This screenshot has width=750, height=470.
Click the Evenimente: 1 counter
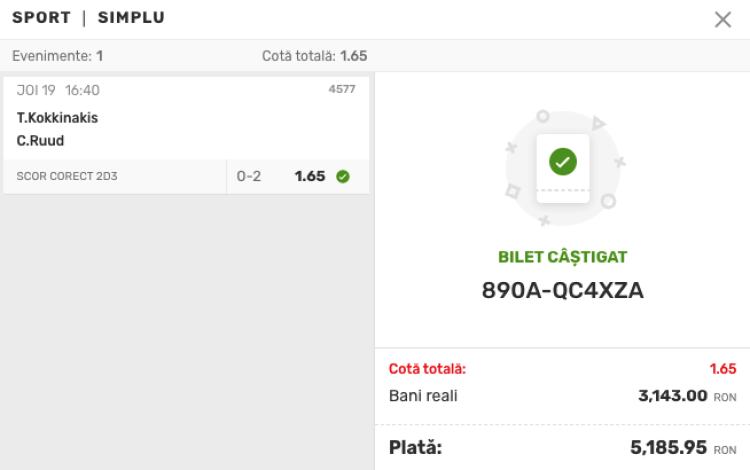point(57,56)
